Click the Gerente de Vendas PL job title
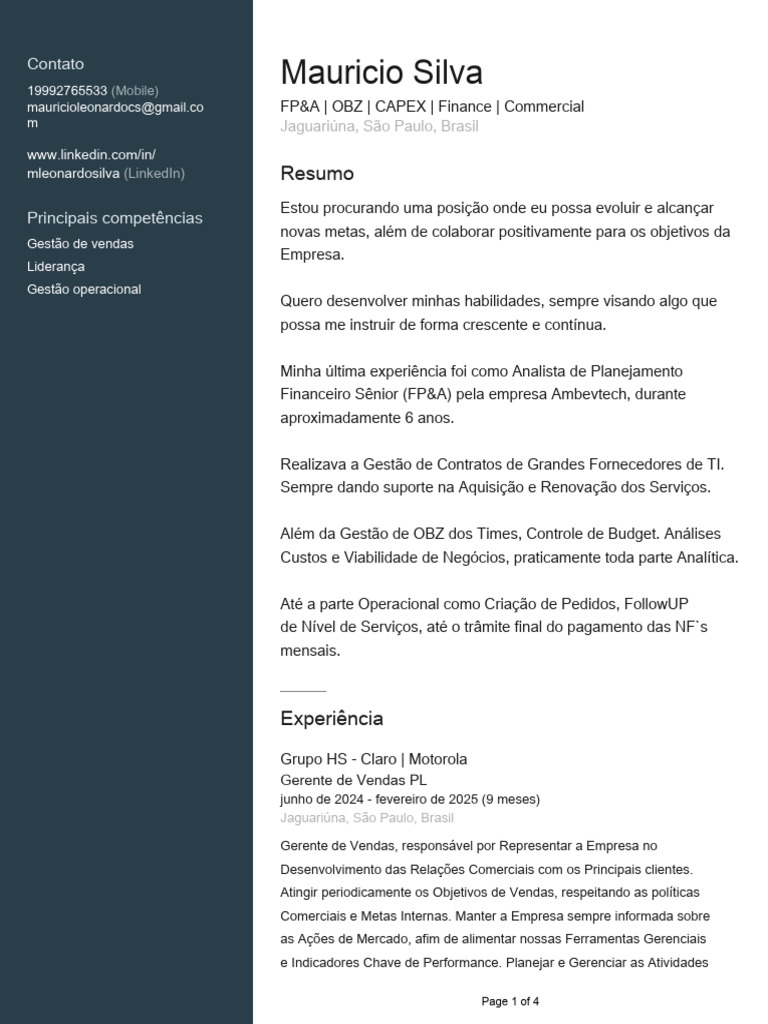 (x=353, y=780)
